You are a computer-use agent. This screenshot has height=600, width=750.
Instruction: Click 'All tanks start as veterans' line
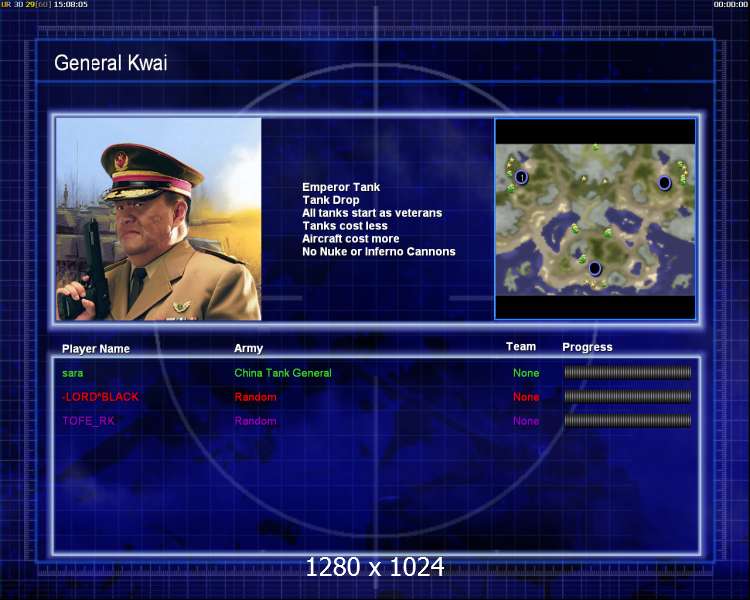pos(372,213)
